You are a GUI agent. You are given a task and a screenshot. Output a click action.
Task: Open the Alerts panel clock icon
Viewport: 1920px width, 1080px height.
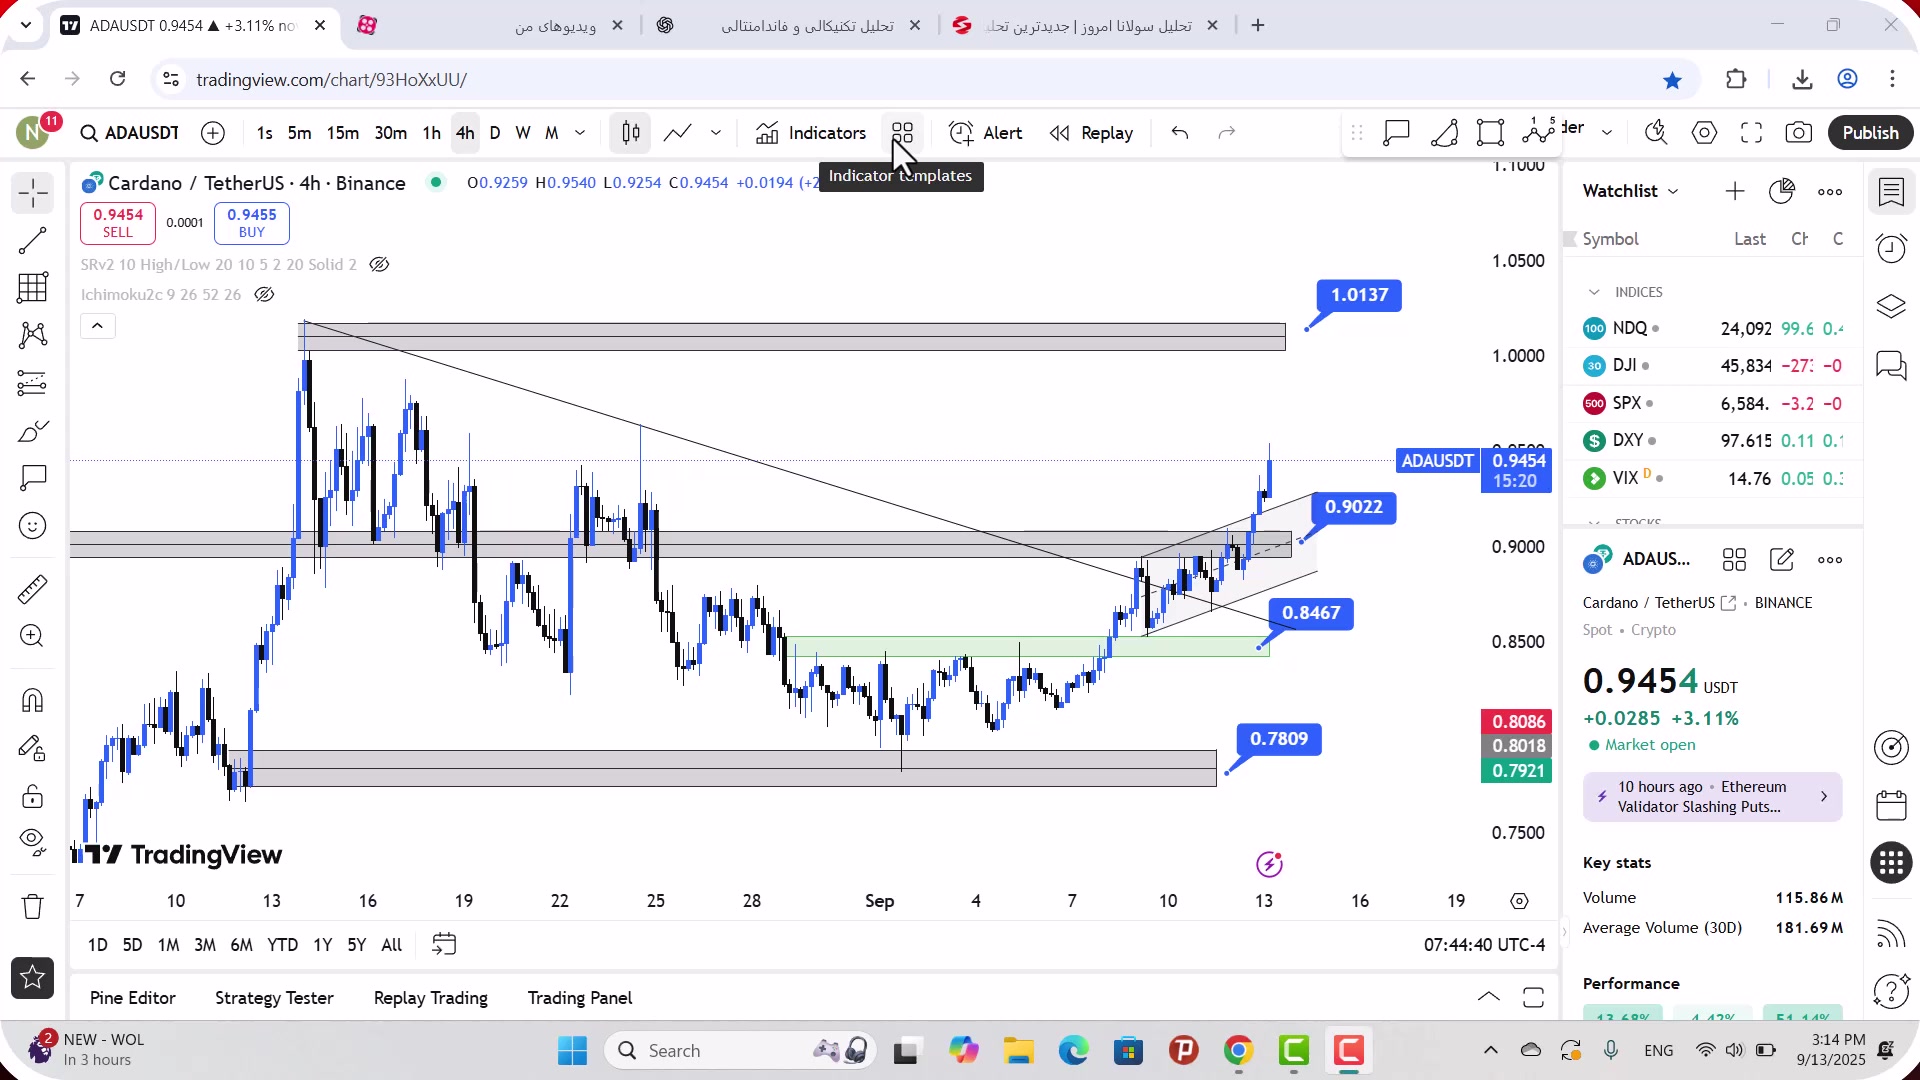pyautogui.click(x=1891, y=248)
